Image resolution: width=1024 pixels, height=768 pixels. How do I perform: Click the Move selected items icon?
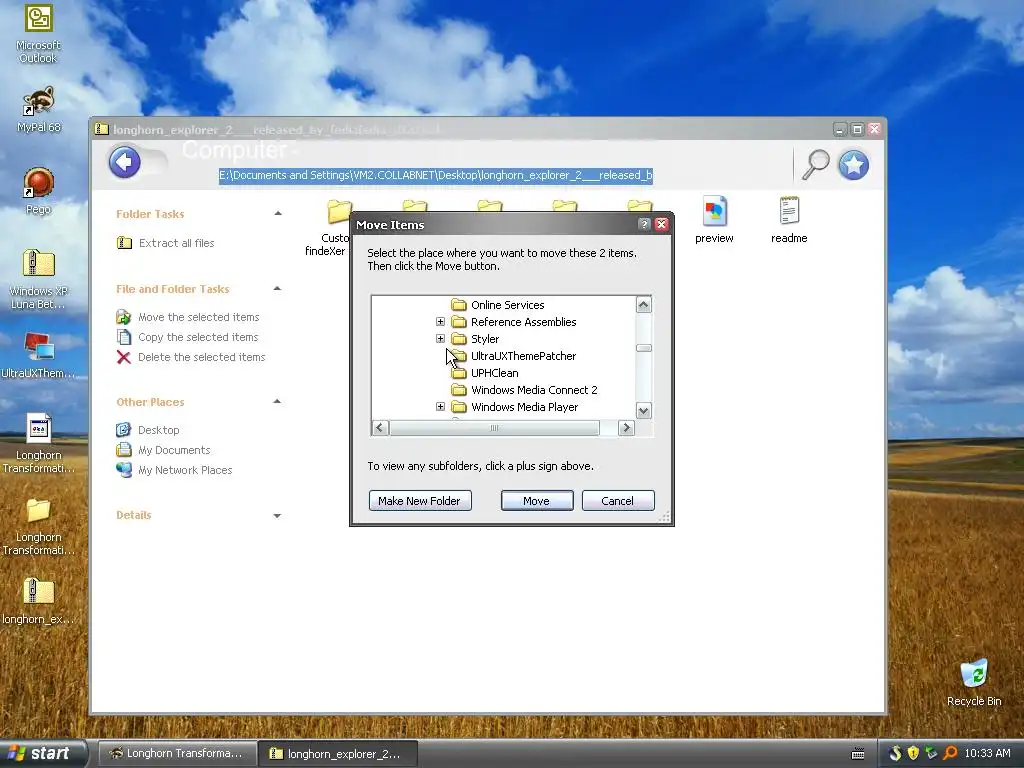[123, 317]
